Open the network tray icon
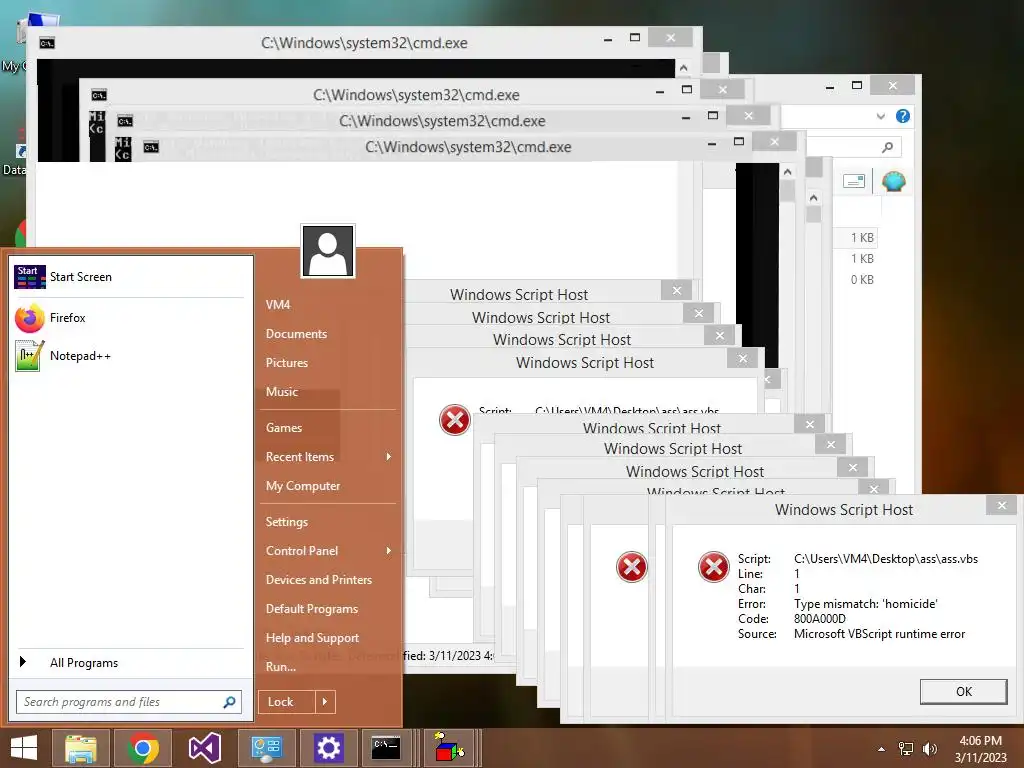1024x768 pixels. click(x=906, y=749)
